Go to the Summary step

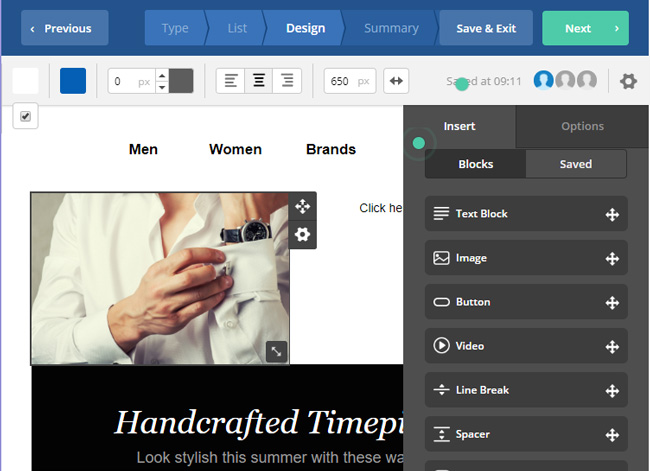coord(391,28)
